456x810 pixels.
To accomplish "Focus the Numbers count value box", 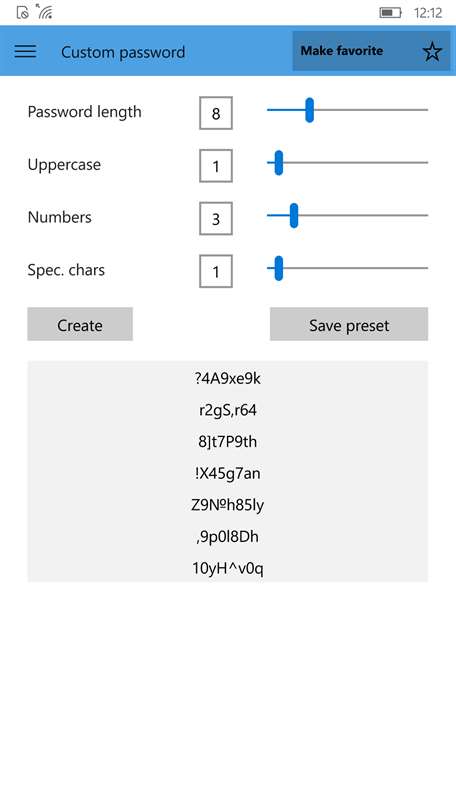I will tap(216, 219).
